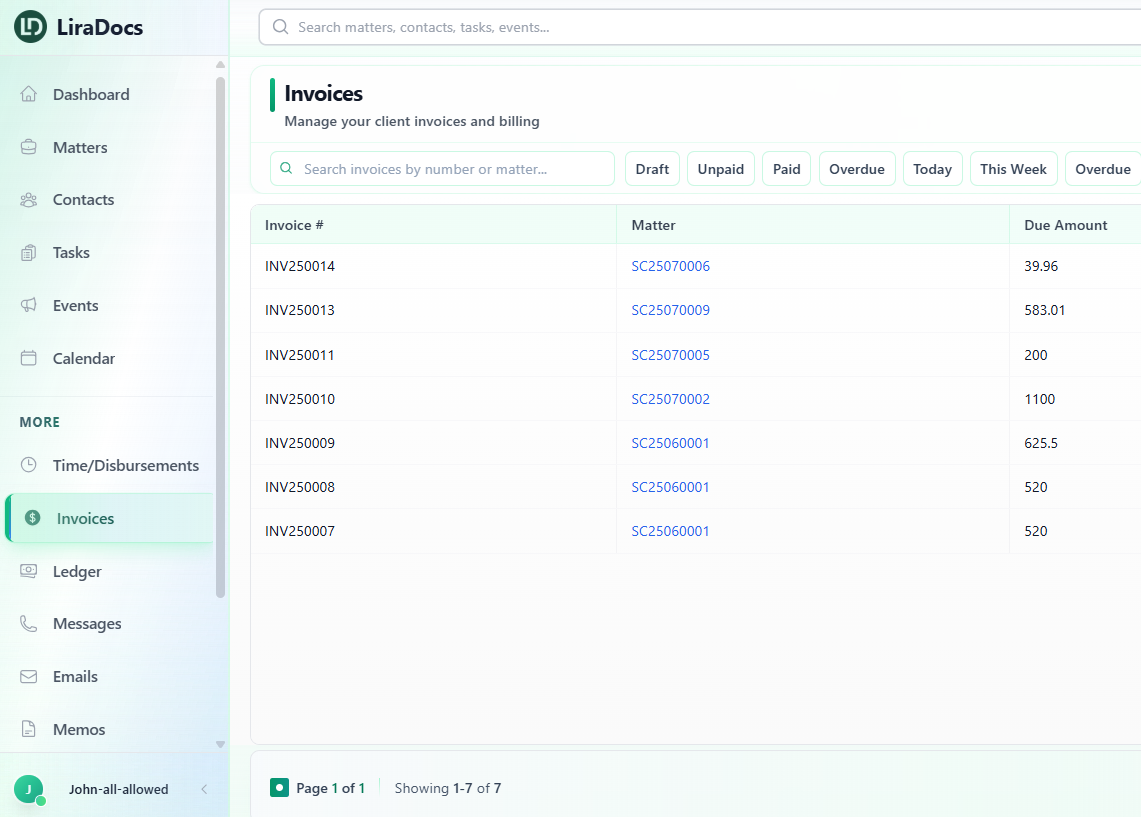Filter invoices by This Week
The height and width of the screenshot is (817, 1141).
1013,169
